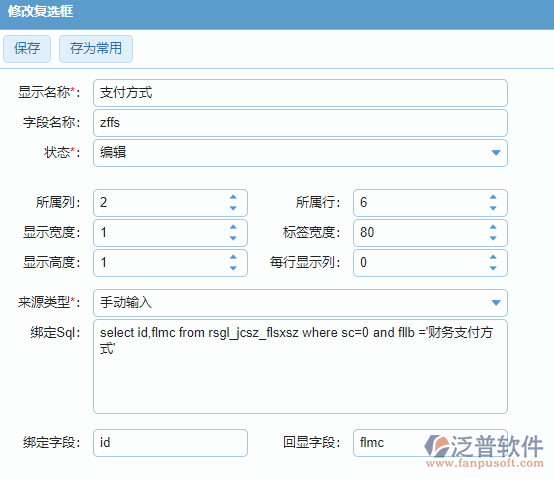Increase the 所属列 value with up arrow
This screenshot has height=479, width=554.
233,197
